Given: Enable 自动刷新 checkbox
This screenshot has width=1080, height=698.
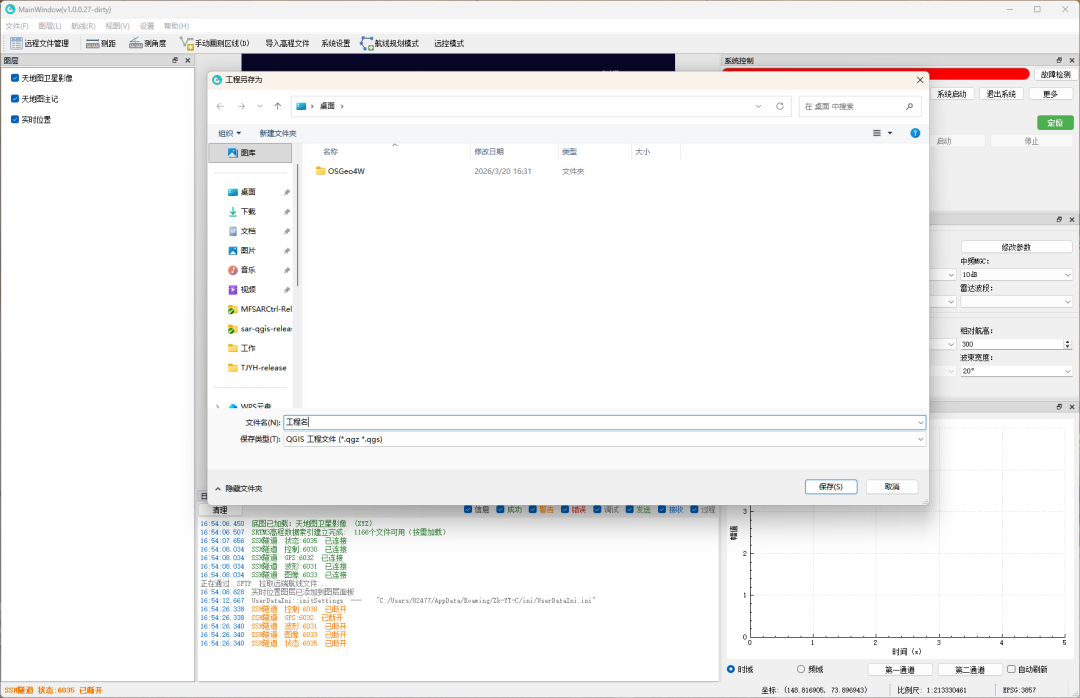Looking at the screenshot, I should [x=1011, y=669].
